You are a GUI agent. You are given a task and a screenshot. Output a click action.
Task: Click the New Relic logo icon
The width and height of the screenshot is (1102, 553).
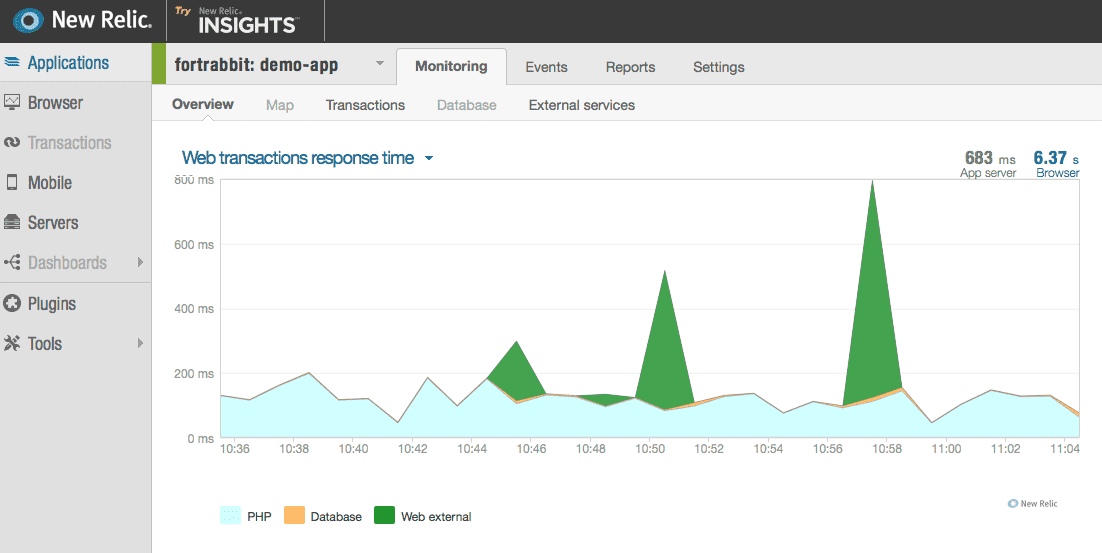coord(29,20)
